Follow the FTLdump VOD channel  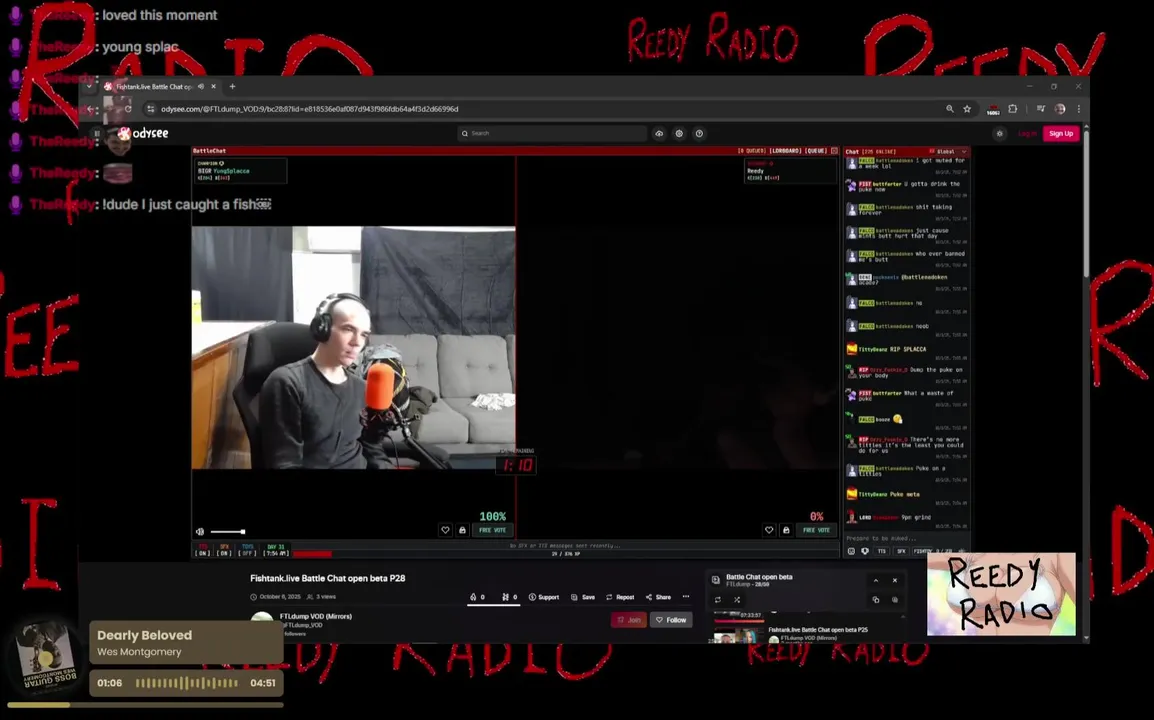click(671, 620)
